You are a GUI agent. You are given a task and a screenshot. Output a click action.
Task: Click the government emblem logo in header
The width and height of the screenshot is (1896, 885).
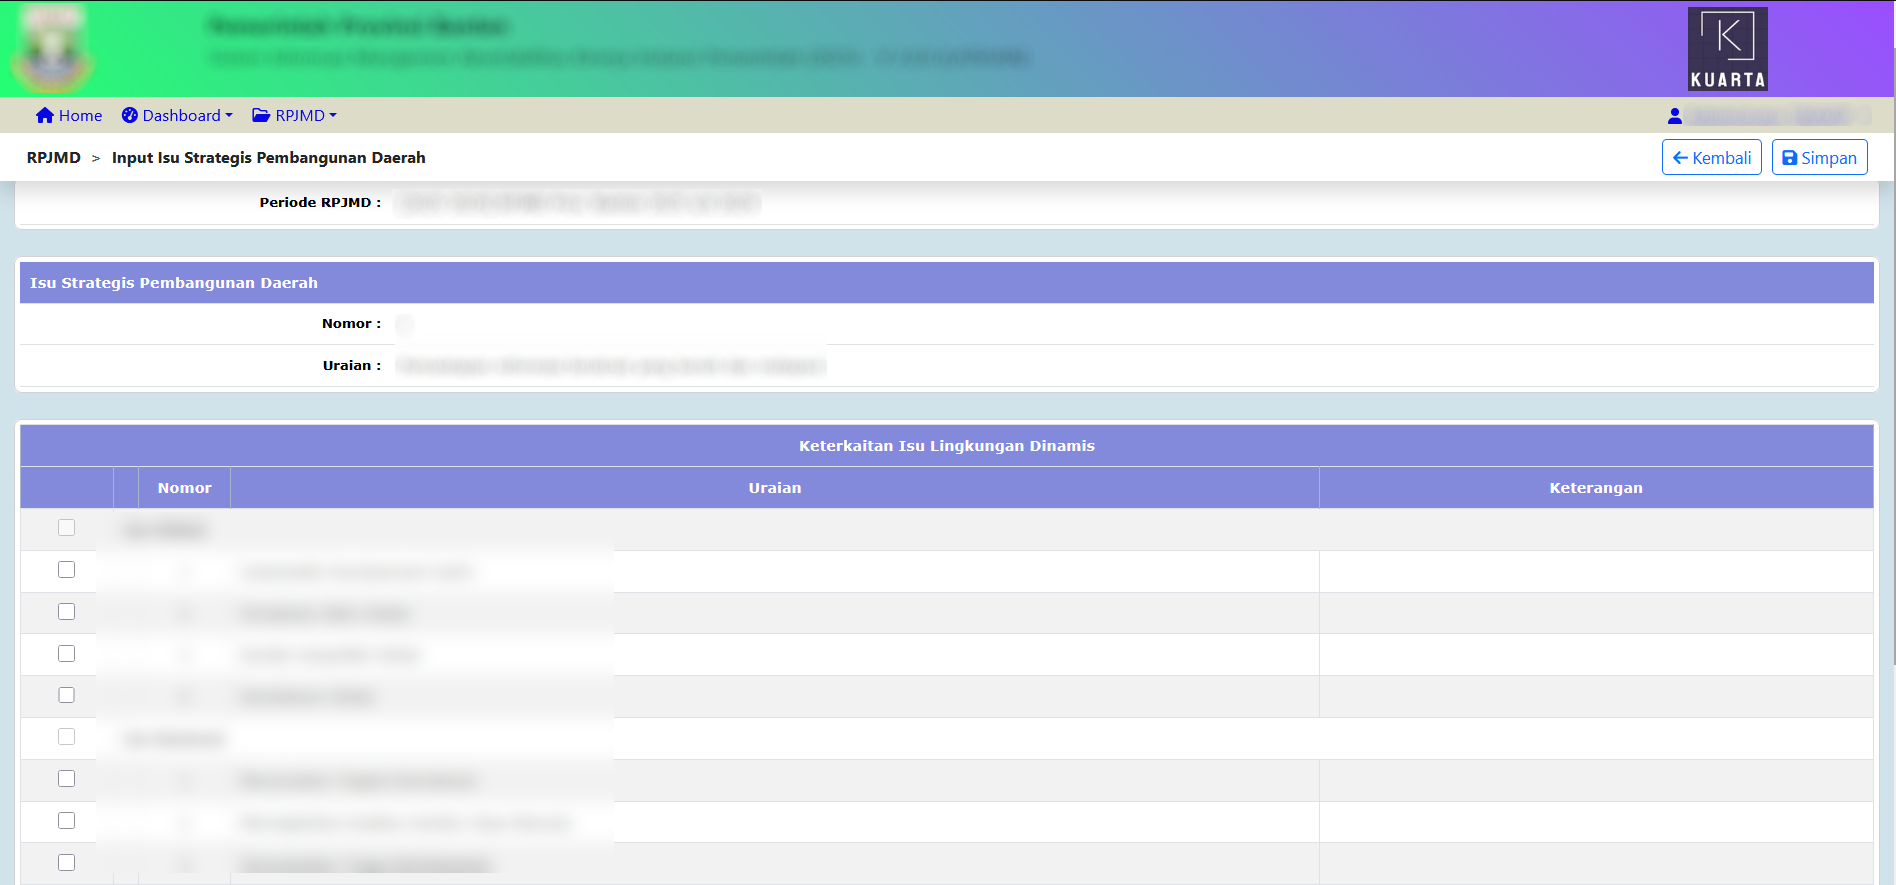[x=52, y=50]
